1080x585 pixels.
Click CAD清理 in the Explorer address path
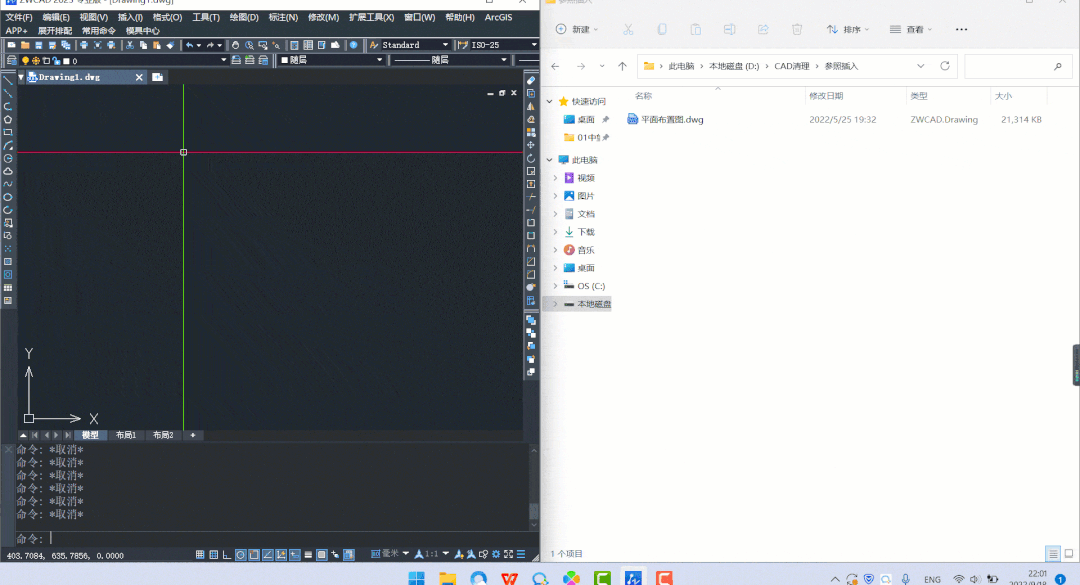[791, 66]
